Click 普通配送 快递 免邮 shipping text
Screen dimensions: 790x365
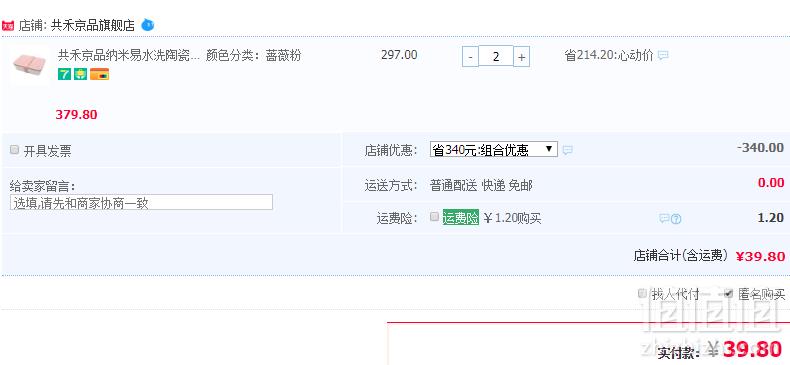pos(481,186)
